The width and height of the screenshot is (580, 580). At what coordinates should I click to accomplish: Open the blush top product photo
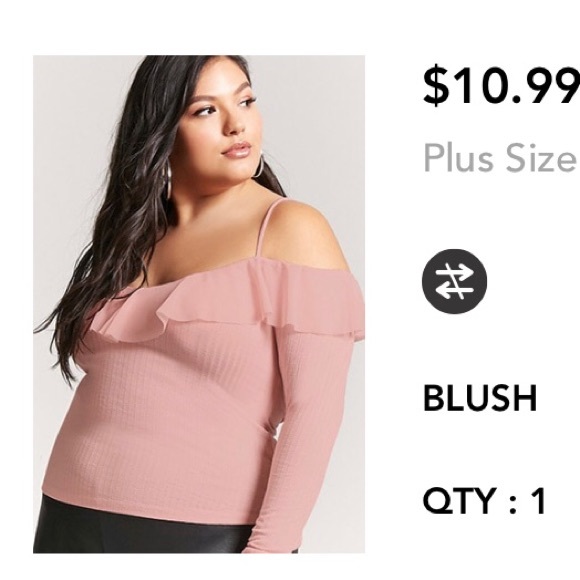tap(199, 304)
